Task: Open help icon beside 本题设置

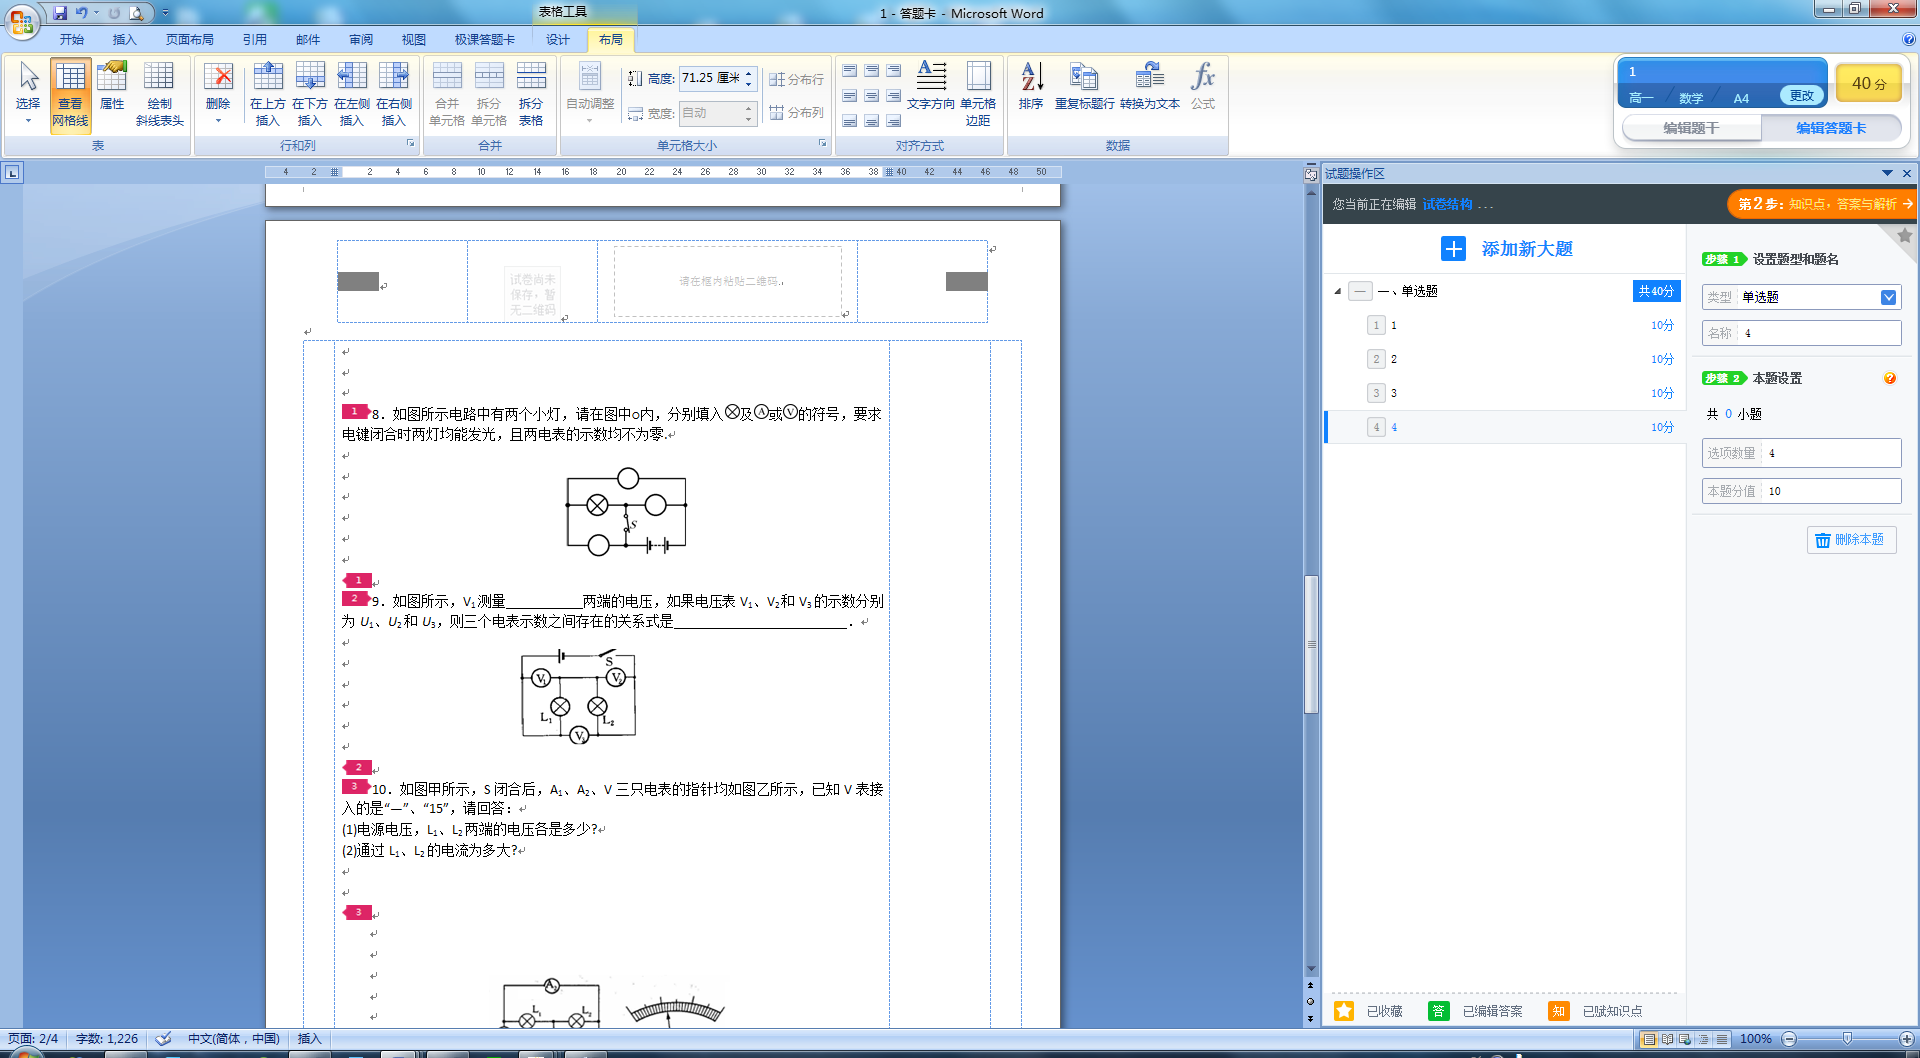Action: [x=1889, y=378]
